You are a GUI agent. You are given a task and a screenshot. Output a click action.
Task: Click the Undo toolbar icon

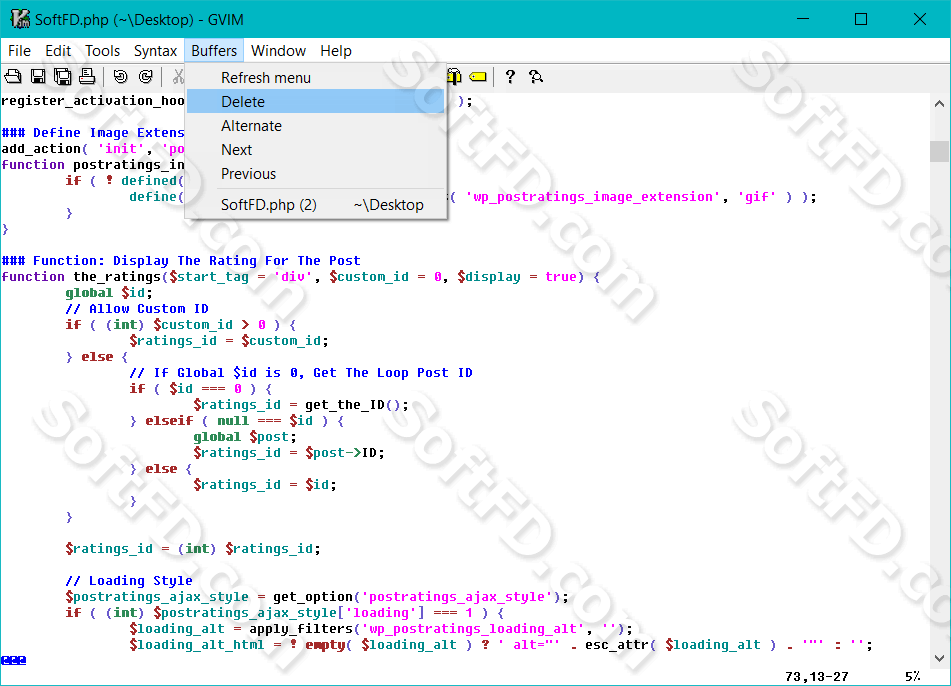[x=121, y=76]
